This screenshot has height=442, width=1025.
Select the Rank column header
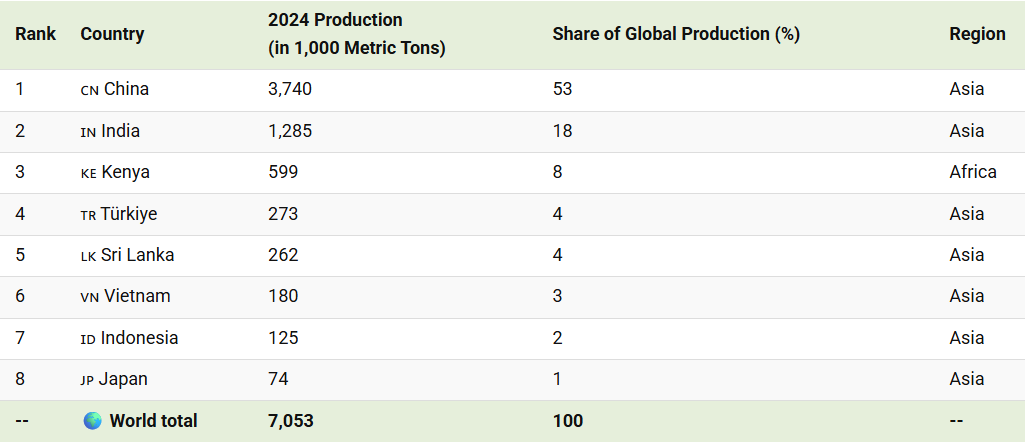[x=36, y=34]
